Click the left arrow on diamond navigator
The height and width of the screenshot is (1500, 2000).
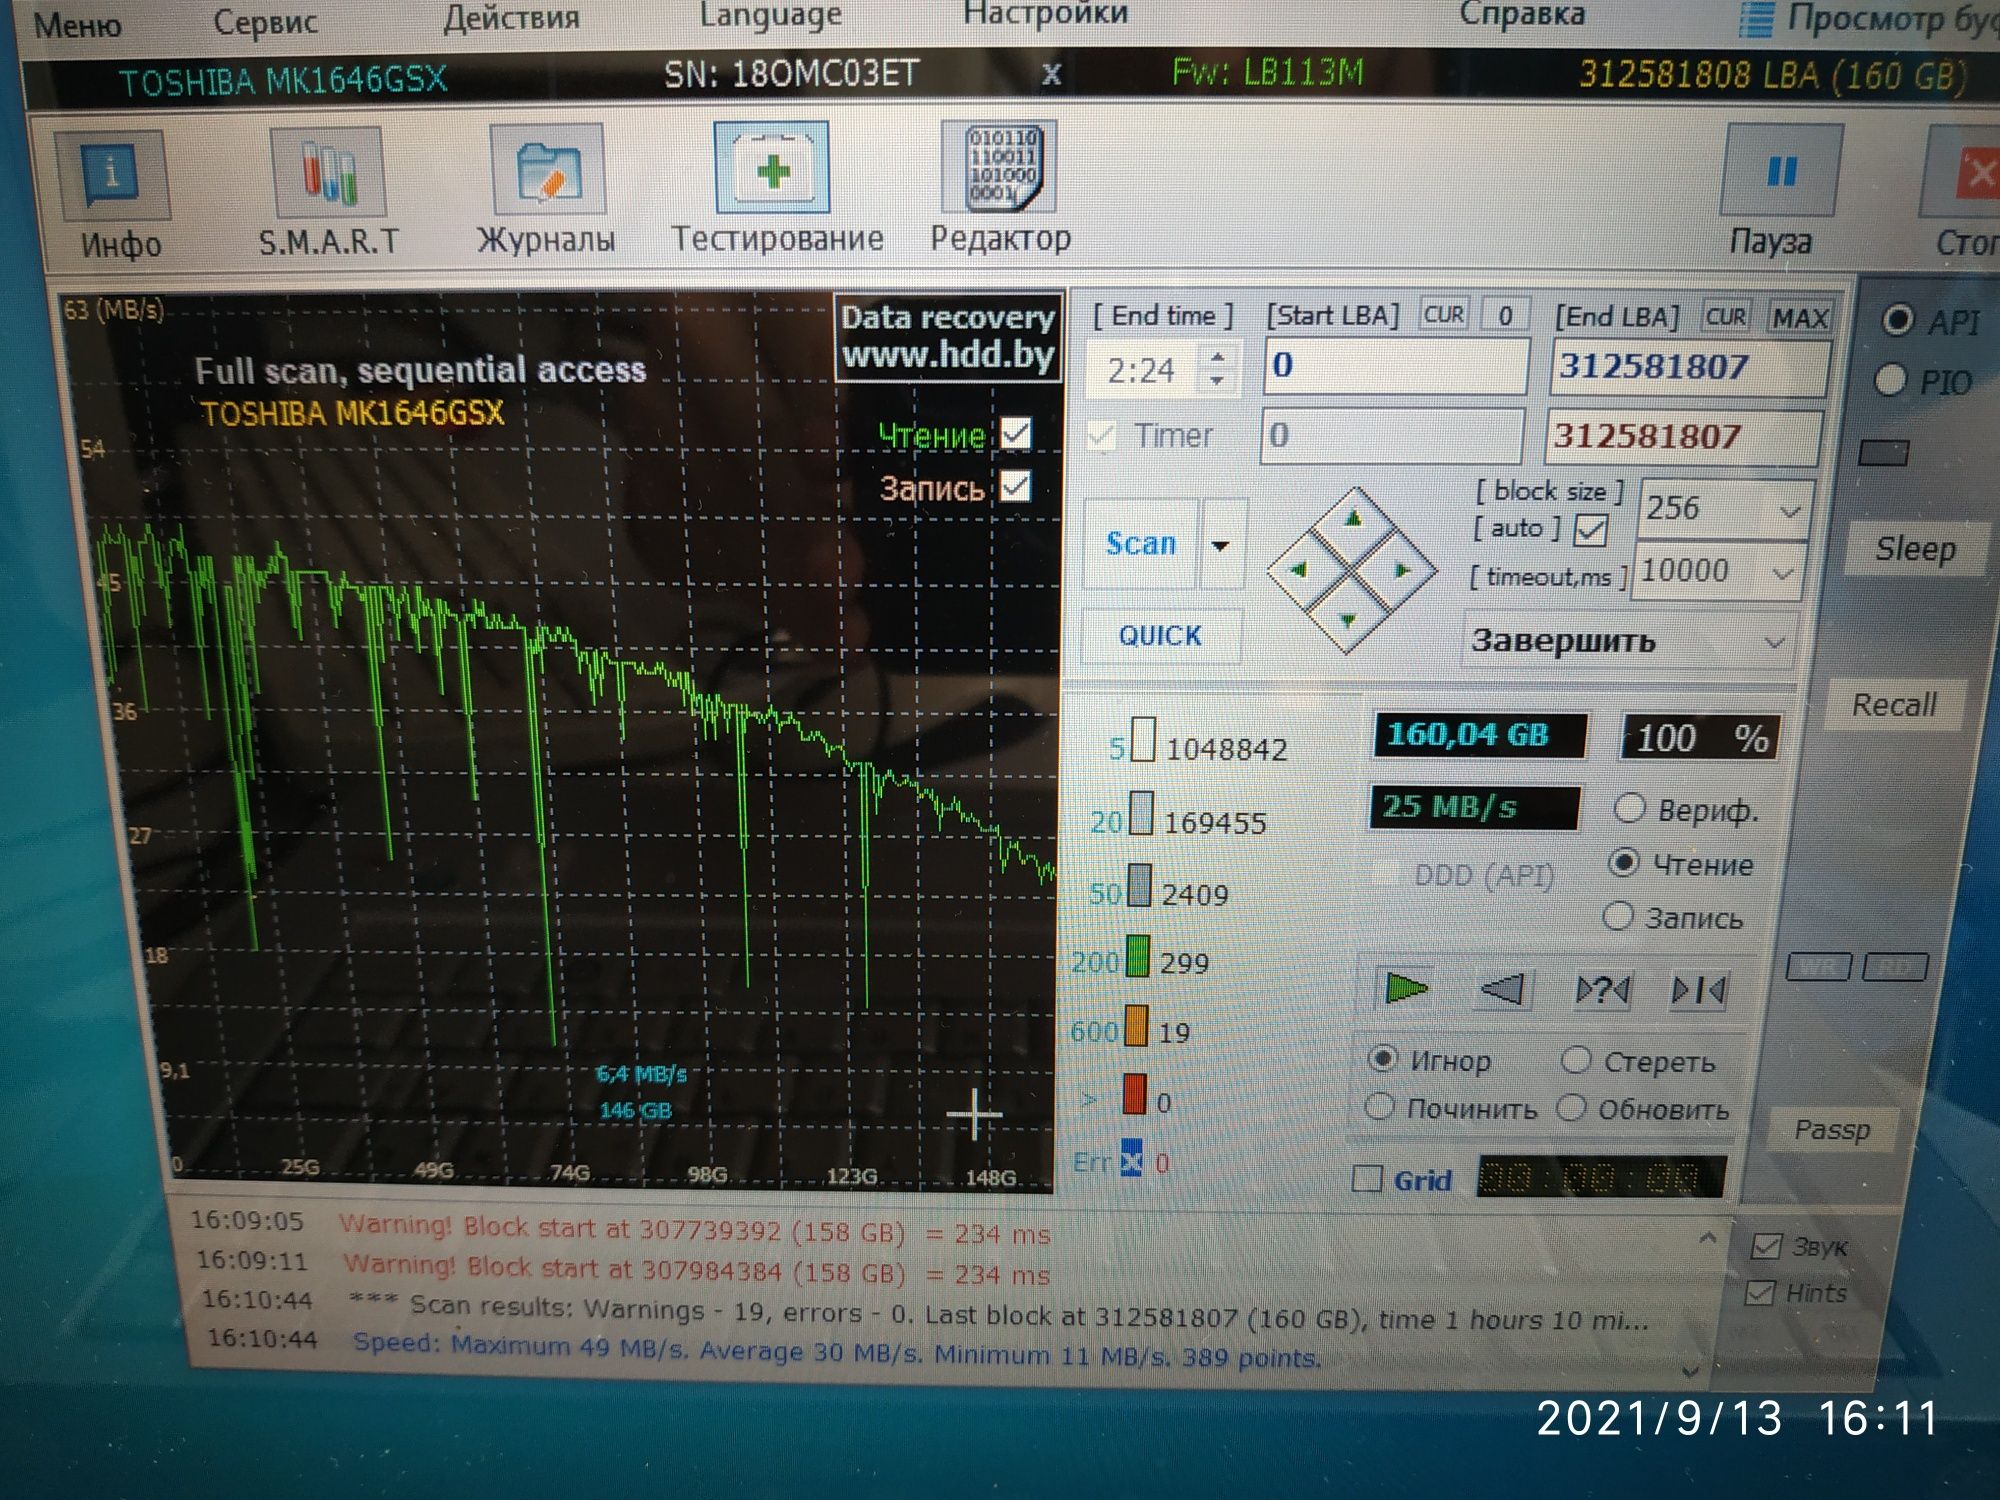click(x=1298, y=569)
